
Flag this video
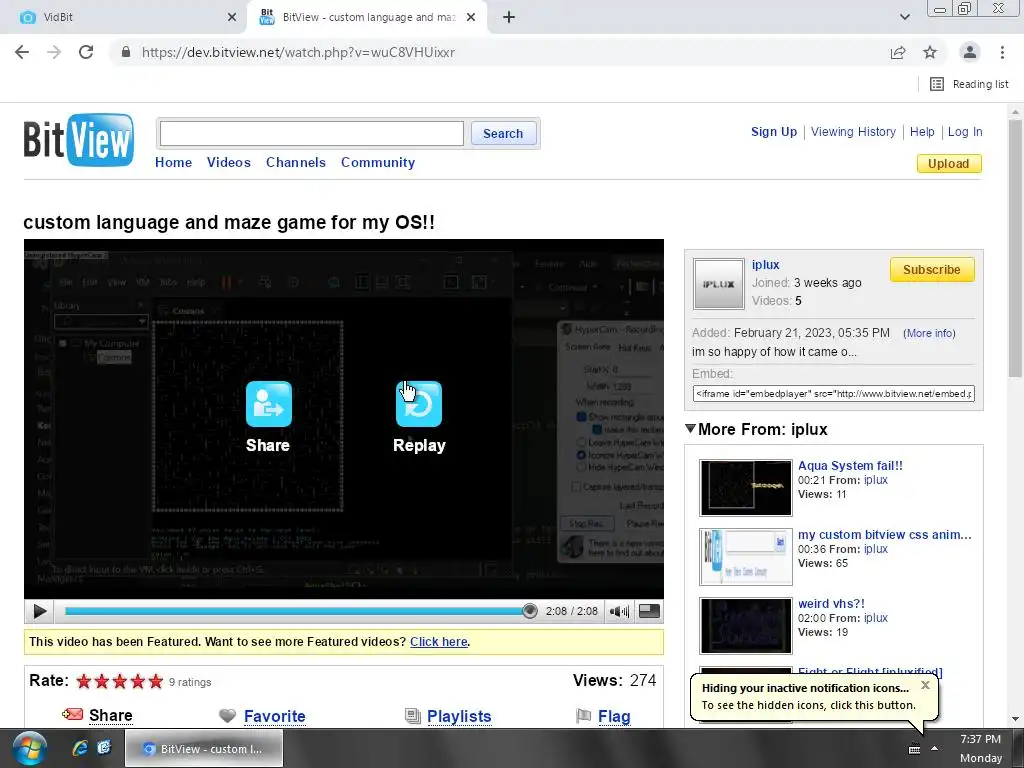coord(615,716)
